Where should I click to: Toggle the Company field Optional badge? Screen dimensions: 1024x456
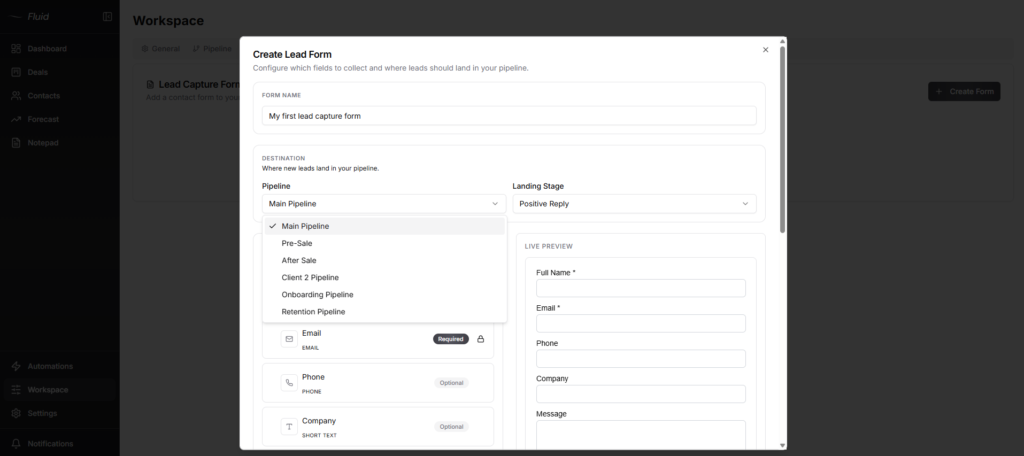(x=451, y=427)
